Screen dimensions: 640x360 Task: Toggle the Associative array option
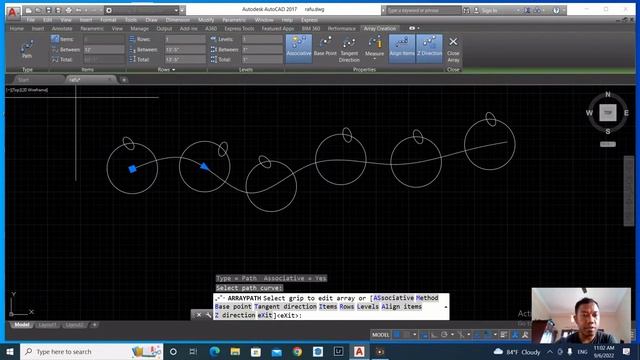pyautogui.click(x=299, y=49)
